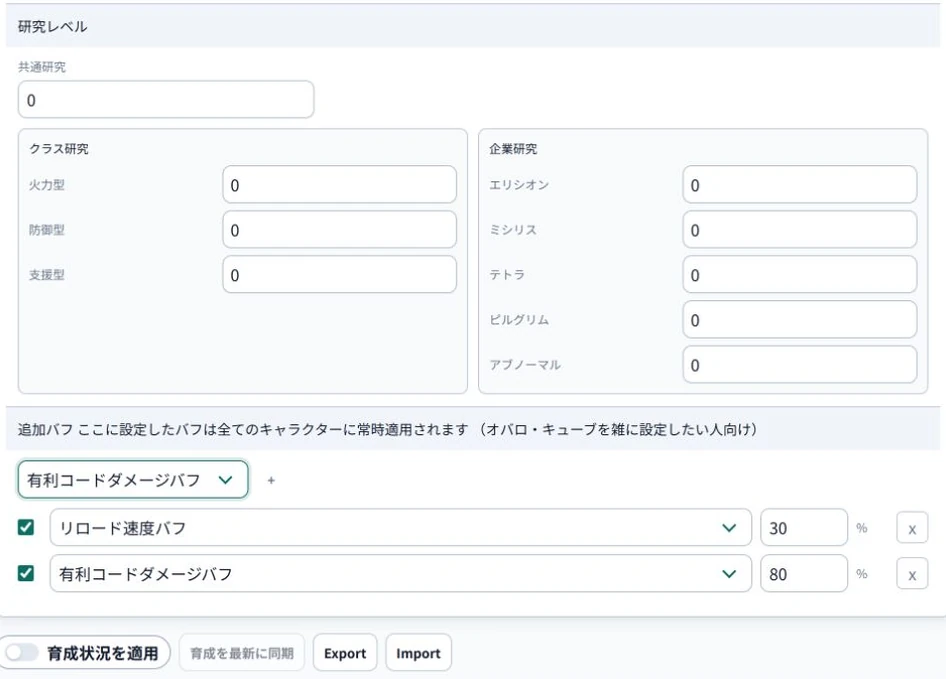Click the 育成を最新に同期 button
The image size is (946, 679).
(242, 652)
